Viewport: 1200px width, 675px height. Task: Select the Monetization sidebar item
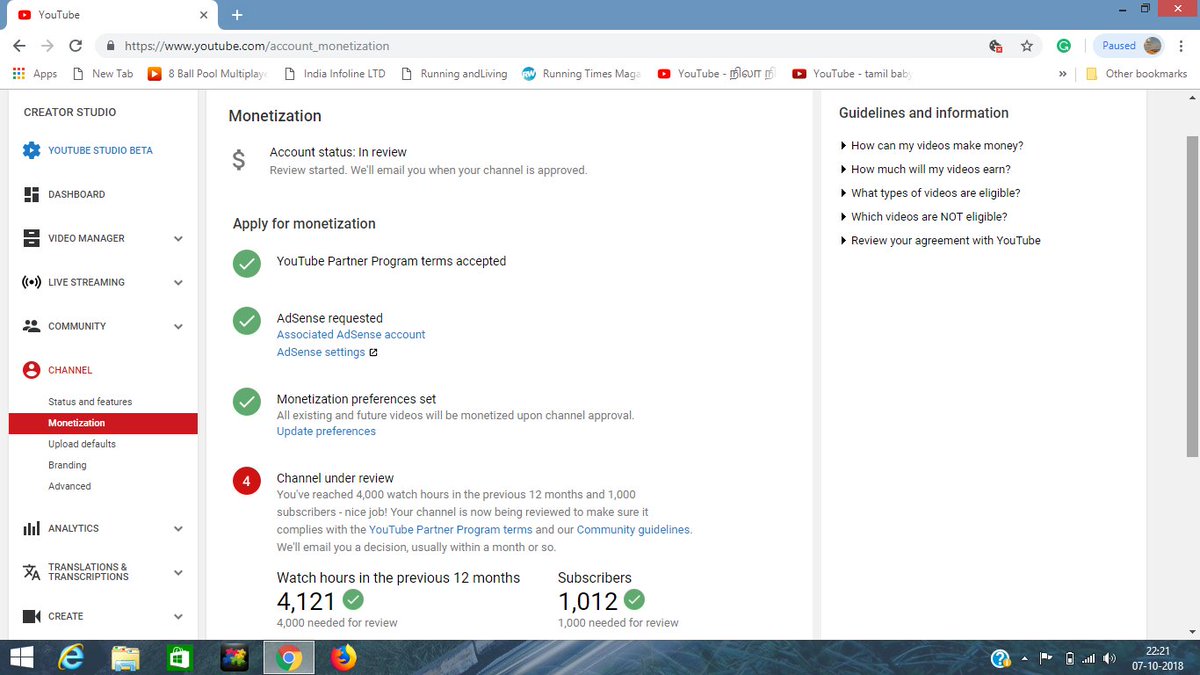103,423
